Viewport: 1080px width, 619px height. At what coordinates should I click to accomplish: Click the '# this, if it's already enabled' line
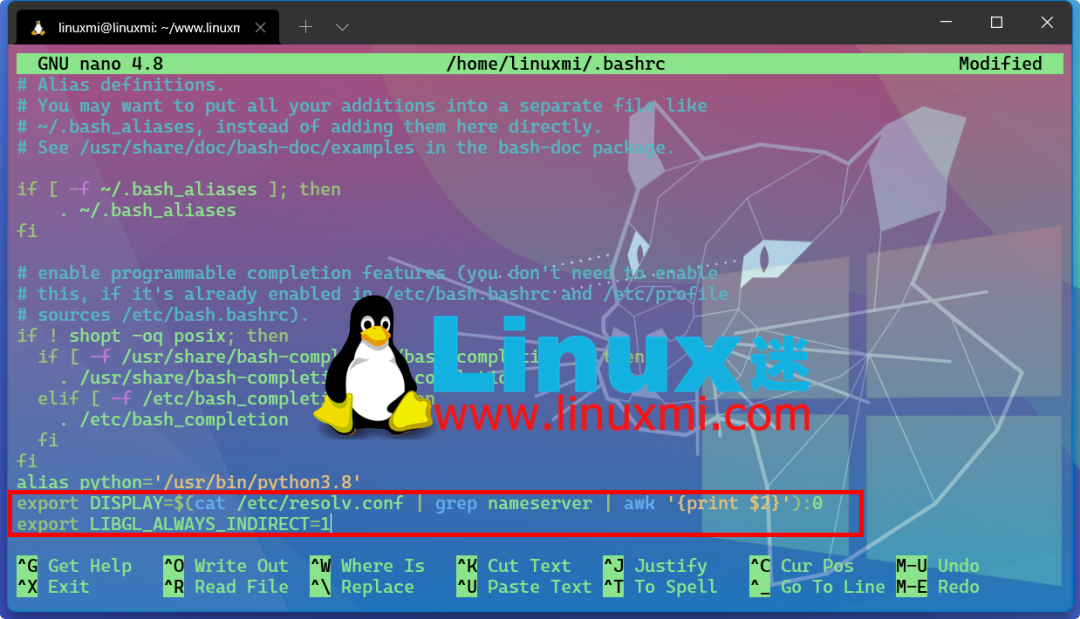tap(372, 294)
